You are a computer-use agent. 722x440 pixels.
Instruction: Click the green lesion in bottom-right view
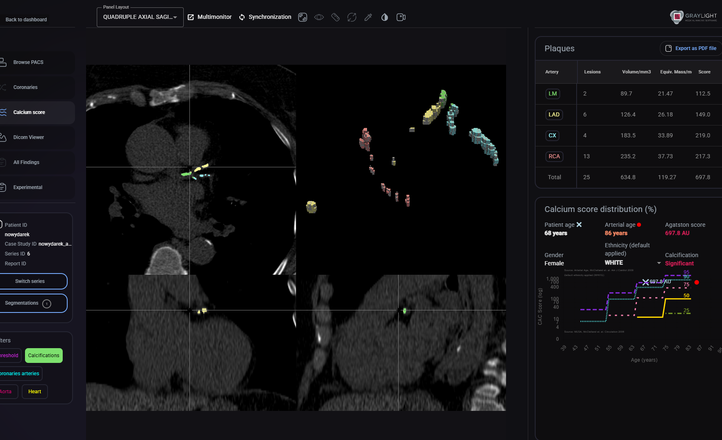pyautogui.click(x=405, y=311)
